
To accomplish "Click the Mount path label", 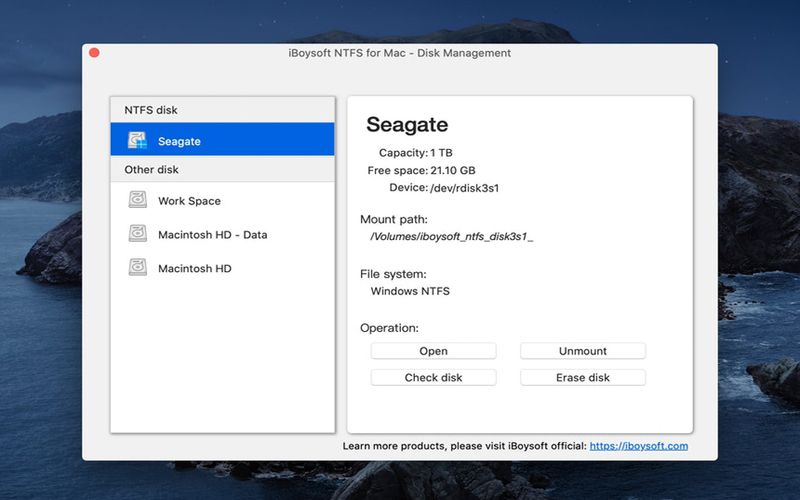I will click(394, 219).
